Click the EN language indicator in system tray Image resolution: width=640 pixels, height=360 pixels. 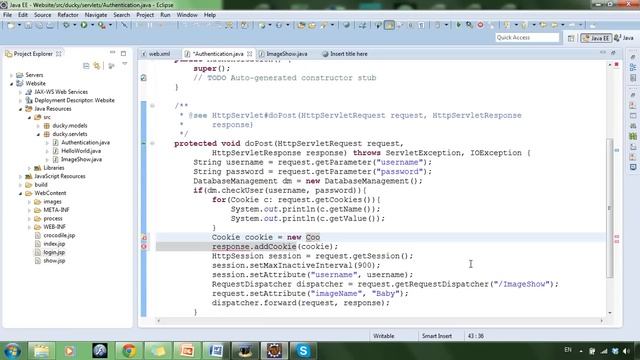tap(568, 350)
